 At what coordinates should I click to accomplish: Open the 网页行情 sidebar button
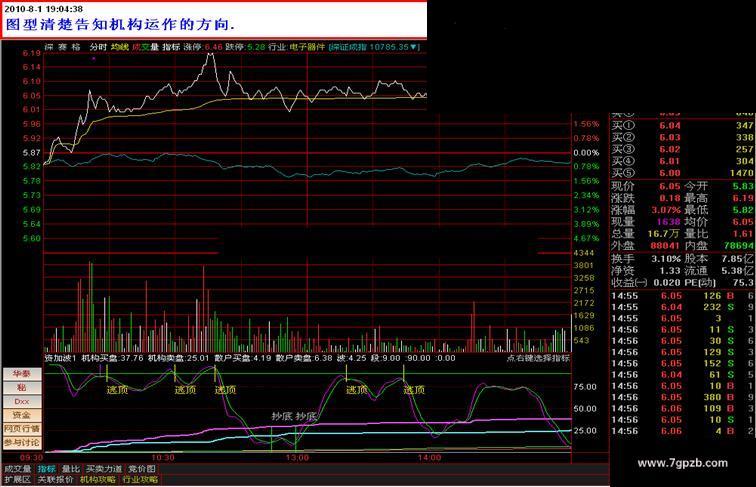point(22,429)
